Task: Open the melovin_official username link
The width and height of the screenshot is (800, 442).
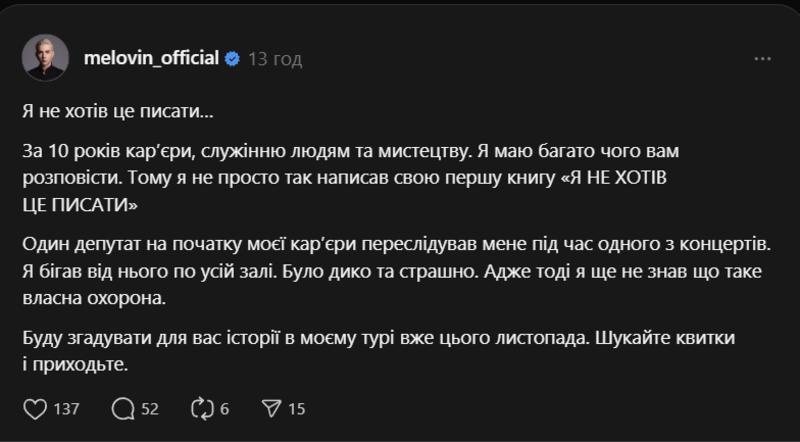Action: click(x=151, y=58)
